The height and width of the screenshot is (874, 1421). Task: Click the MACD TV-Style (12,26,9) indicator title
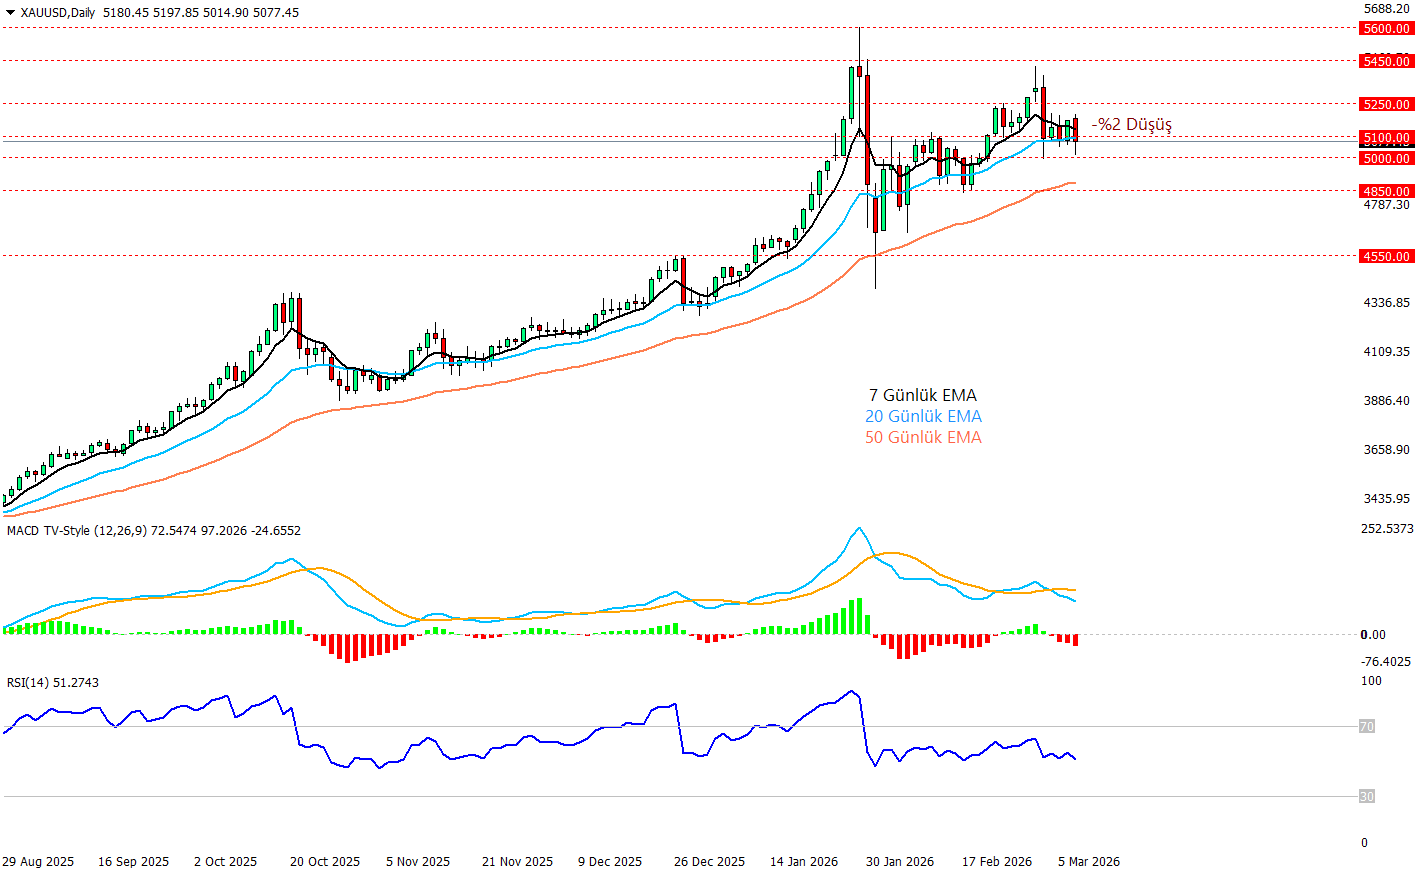click(x=76, y=531)
